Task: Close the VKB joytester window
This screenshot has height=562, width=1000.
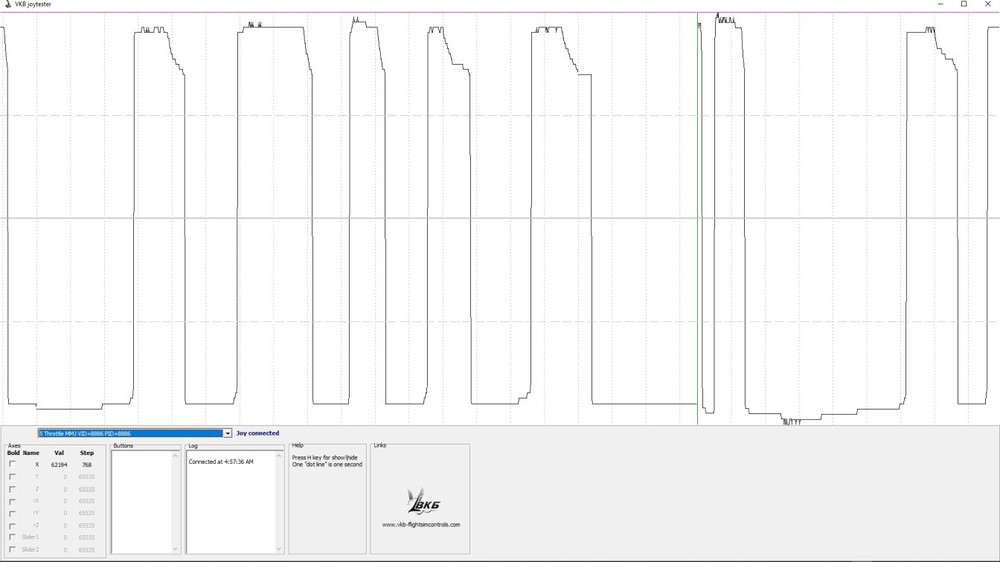Action: pyautogui.click(x=988, y=4)
